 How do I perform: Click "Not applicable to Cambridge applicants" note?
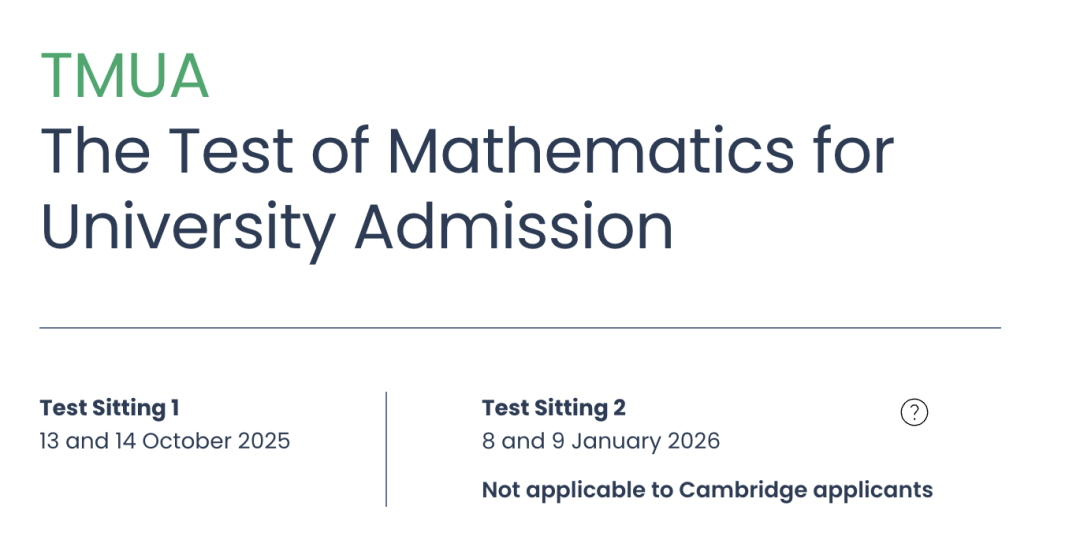707,490
